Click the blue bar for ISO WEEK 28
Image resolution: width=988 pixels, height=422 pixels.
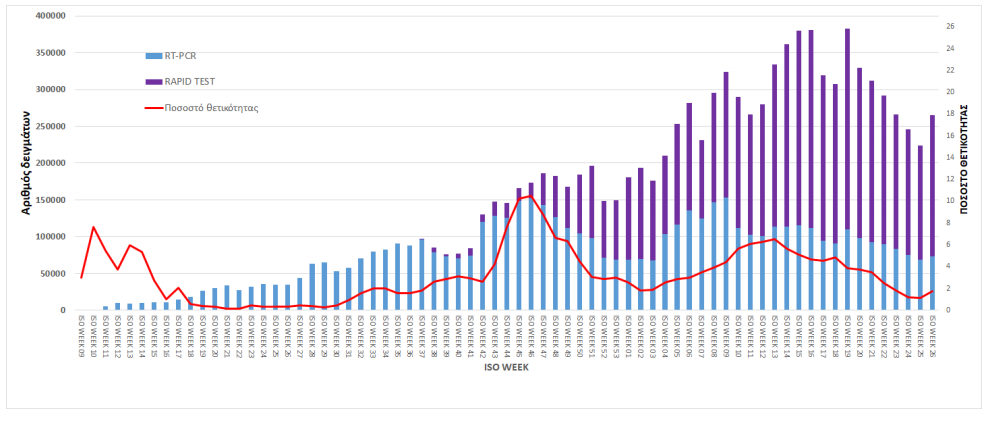pyautogui.click(x=312, y=287)
